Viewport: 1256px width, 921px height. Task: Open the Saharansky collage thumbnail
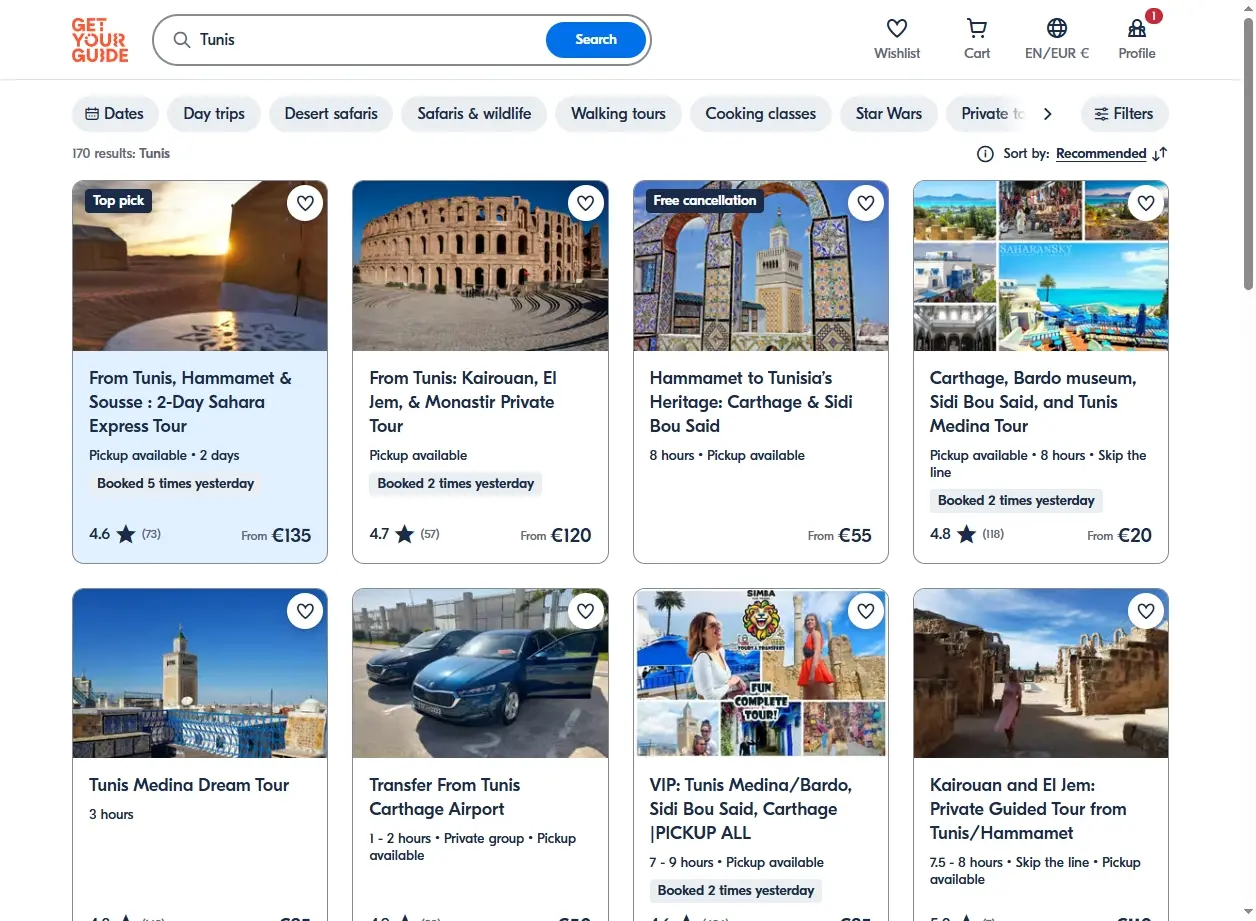(x=1041, y=266)
